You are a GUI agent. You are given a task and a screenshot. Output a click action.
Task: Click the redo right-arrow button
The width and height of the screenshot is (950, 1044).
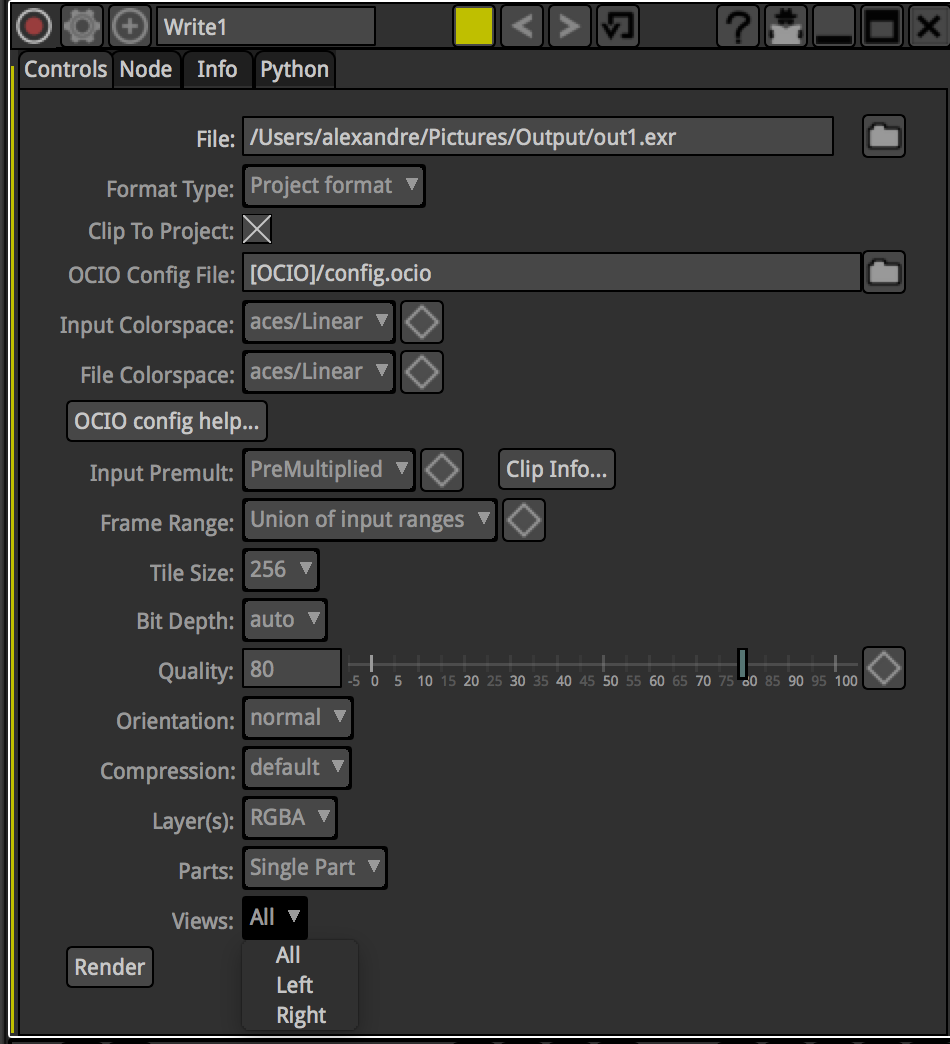coord(569,26)
